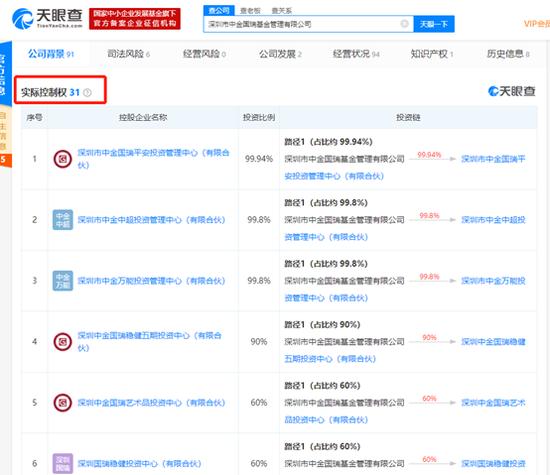The height and width of the screenshot is (475, 550).
Task: Open the 经营状况 tab
Action: click(x=356, y=54)
